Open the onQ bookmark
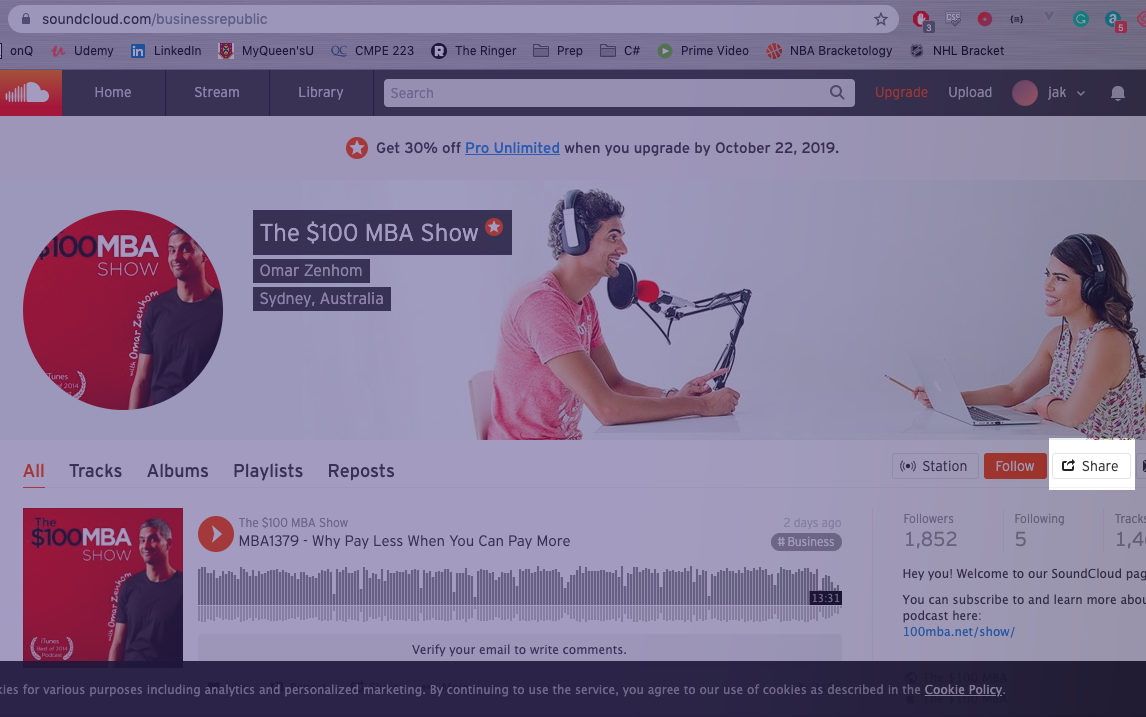This screenshot has width=1146, height=717. click(x=18, y=50)
